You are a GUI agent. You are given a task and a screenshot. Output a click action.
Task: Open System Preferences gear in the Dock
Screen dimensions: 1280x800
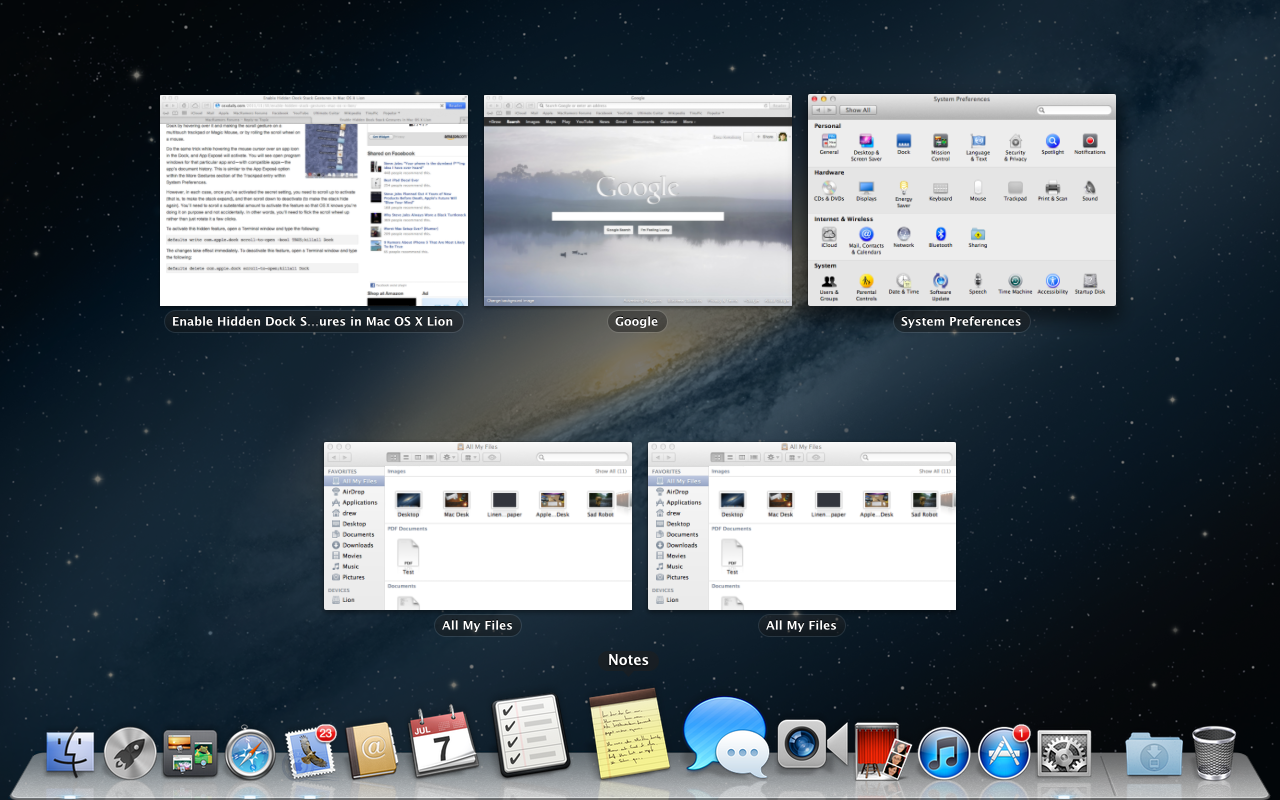click(x=1064, y=753)
